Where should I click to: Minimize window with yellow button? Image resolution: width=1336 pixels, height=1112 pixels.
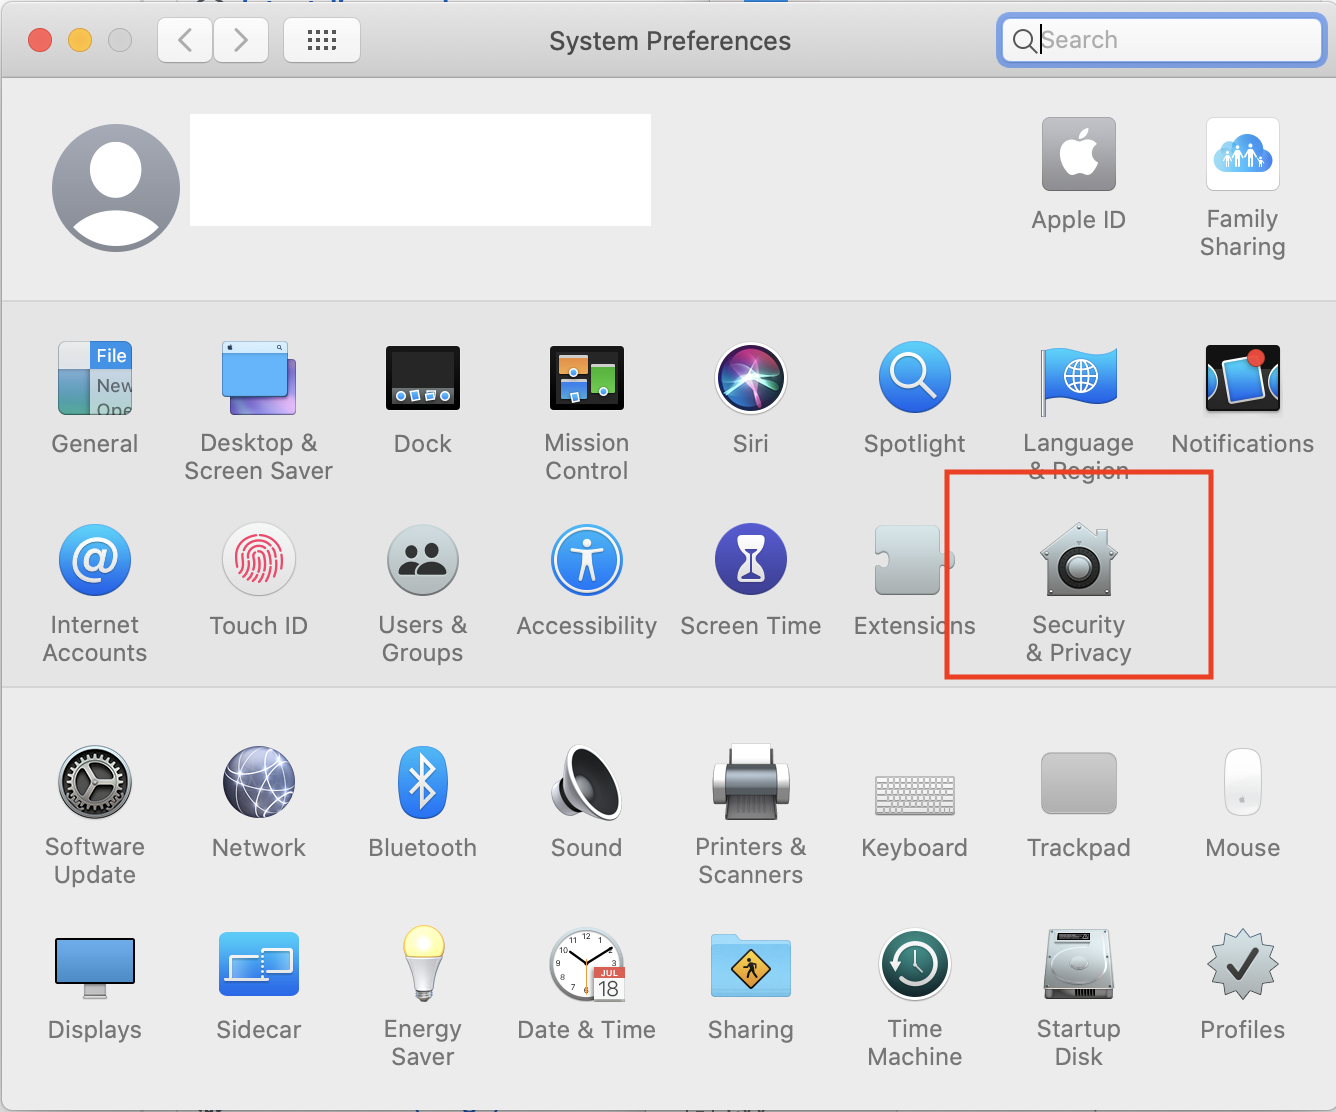(80, 40)
